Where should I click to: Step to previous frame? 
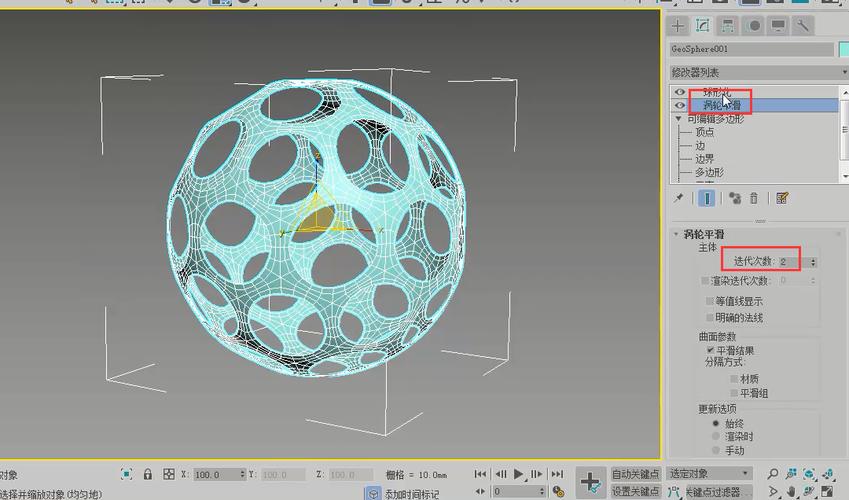point(501,474)
